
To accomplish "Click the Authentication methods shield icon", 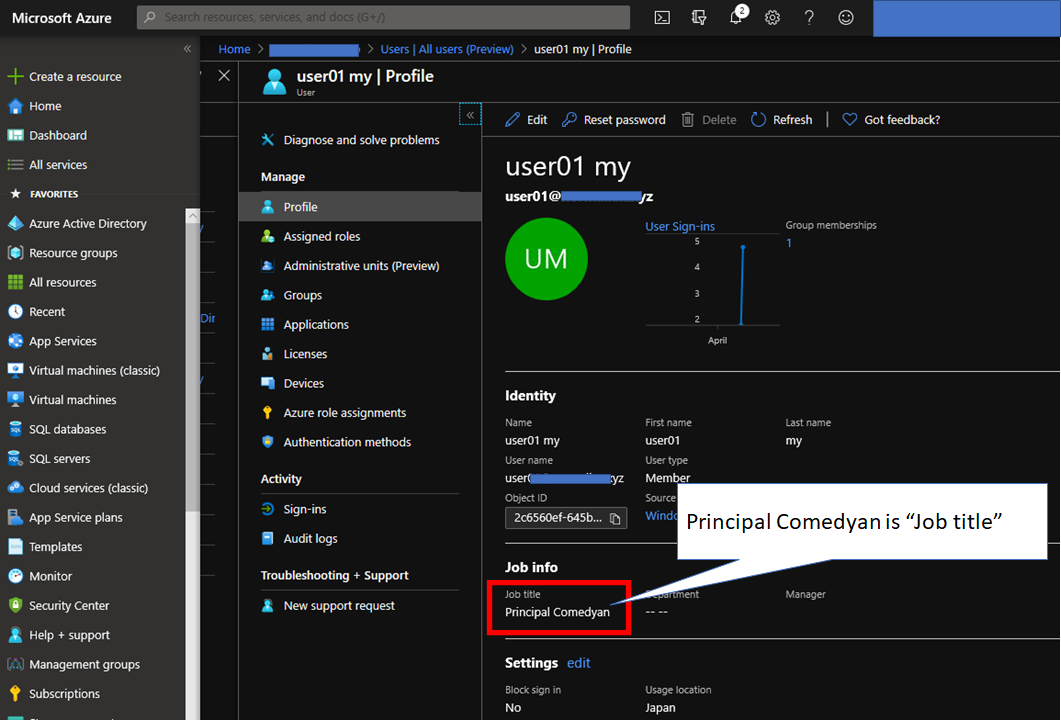I will [268, 442].
